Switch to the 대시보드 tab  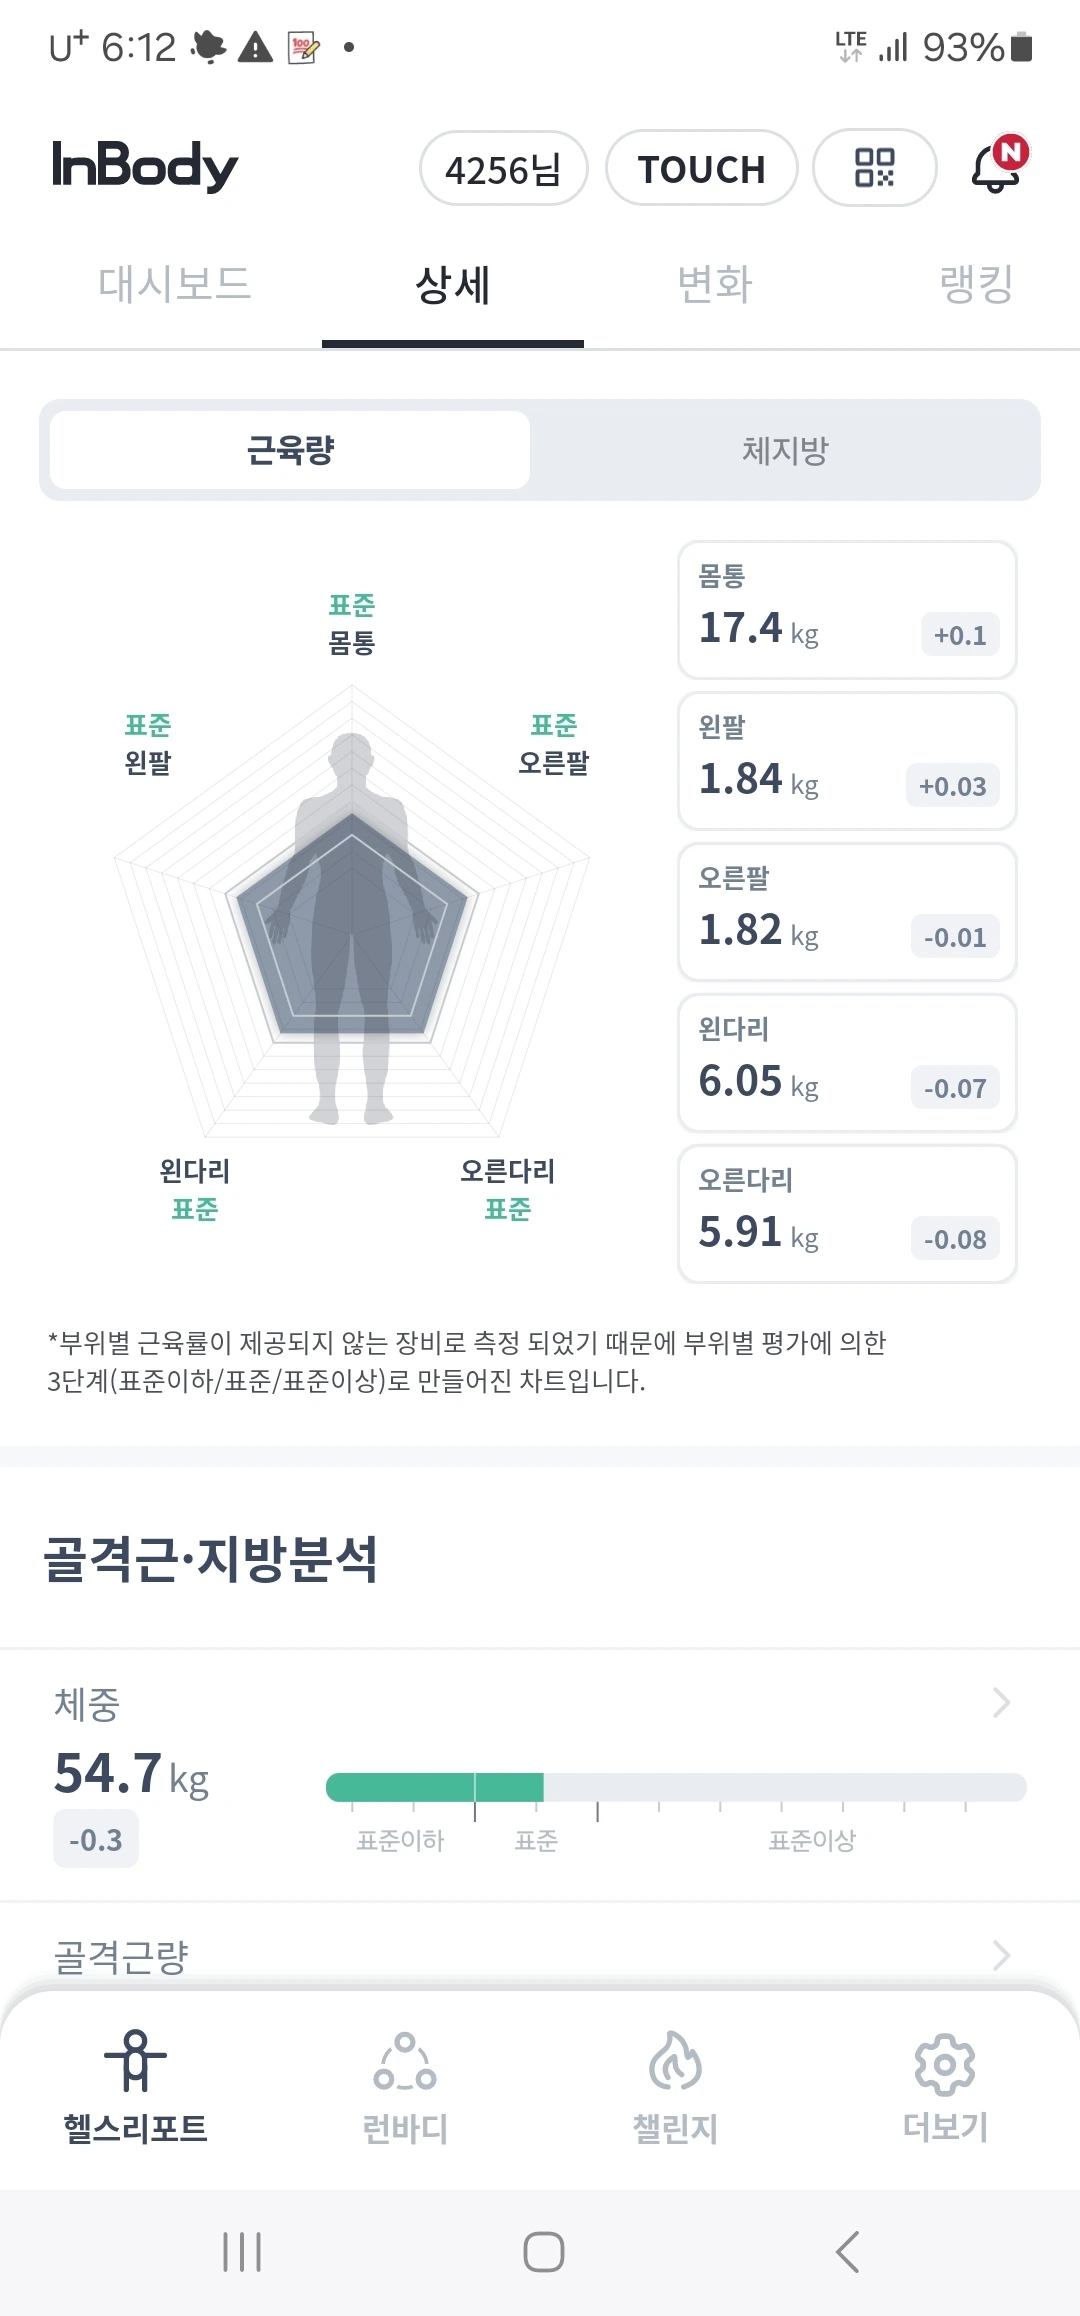pos(174,284)
